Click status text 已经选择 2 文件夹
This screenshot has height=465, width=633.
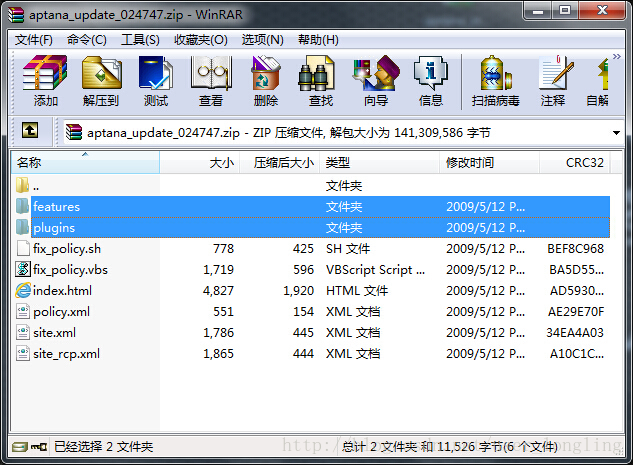[x=104, y=446]
